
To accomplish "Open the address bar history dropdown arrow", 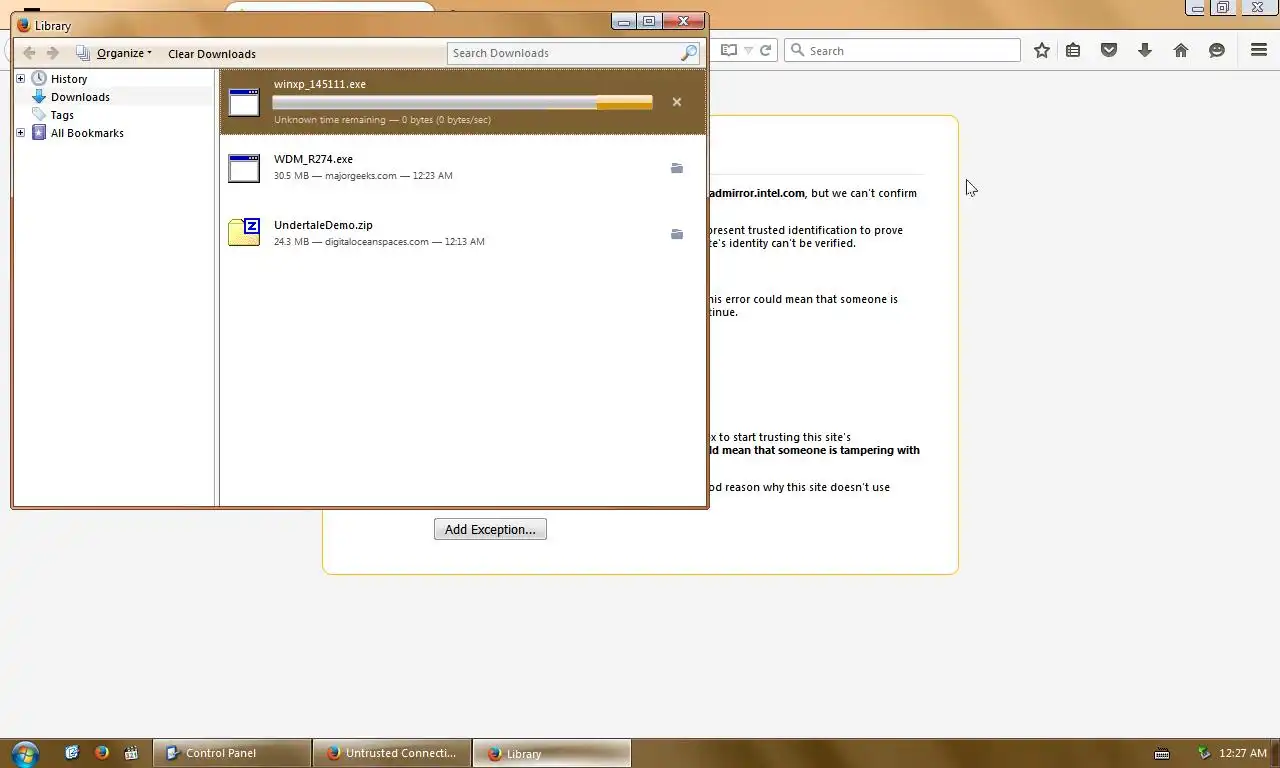I will 750,50.
